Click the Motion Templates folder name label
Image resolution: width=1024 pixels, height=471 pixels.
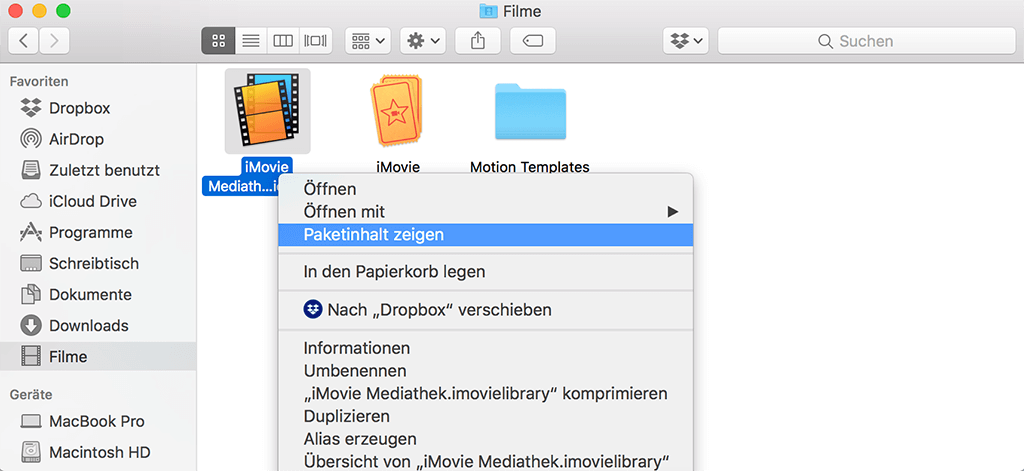530,167
